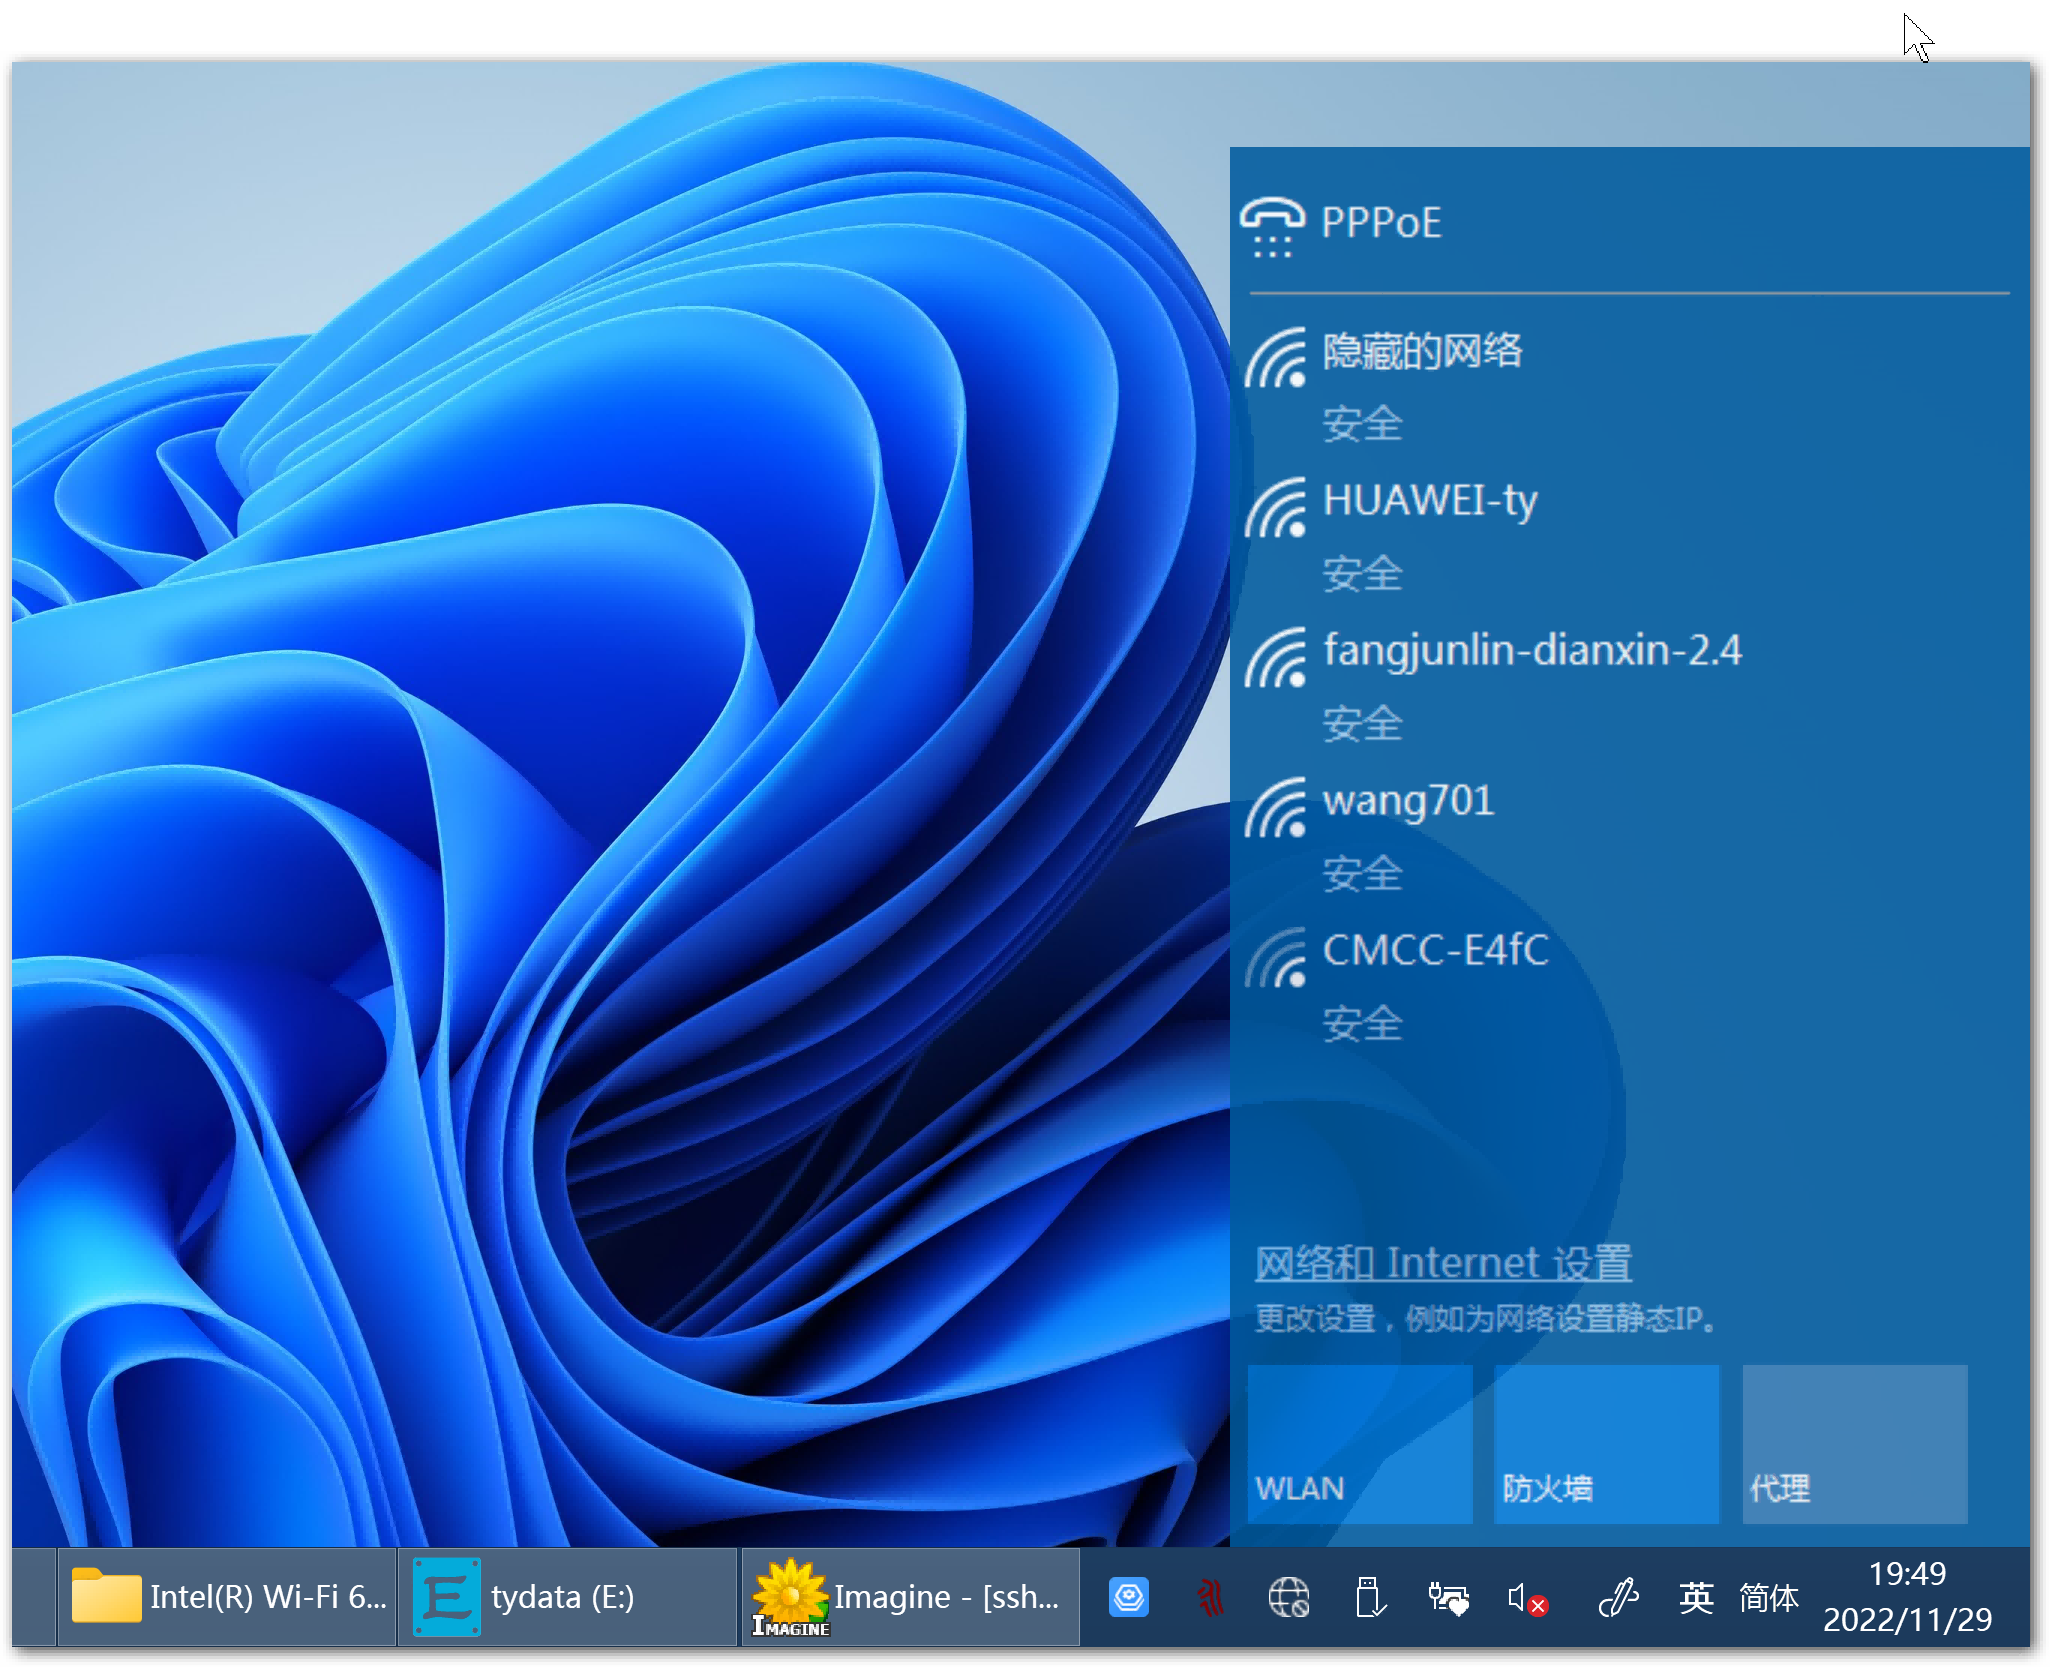Open 网络和 Internet 设置 link

(1443, 1263)
